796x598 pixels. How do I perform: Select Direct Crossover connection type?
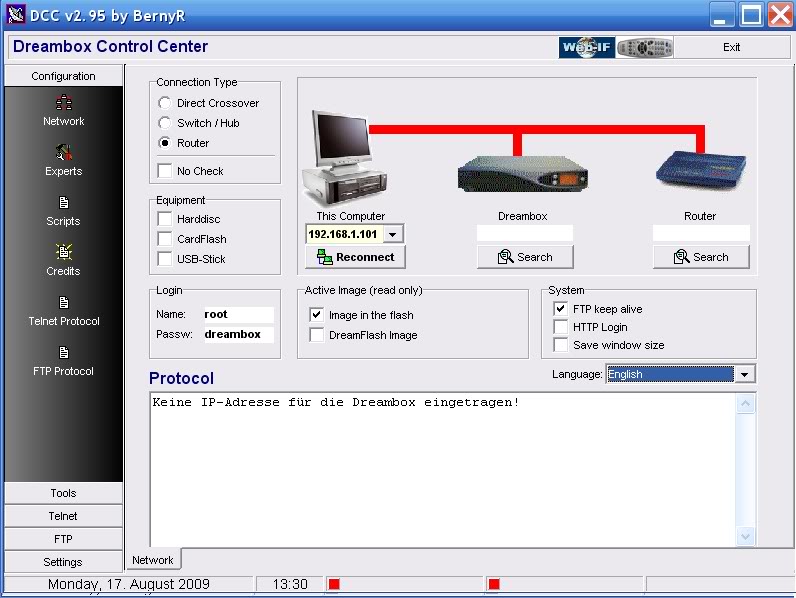coord(164,103)
